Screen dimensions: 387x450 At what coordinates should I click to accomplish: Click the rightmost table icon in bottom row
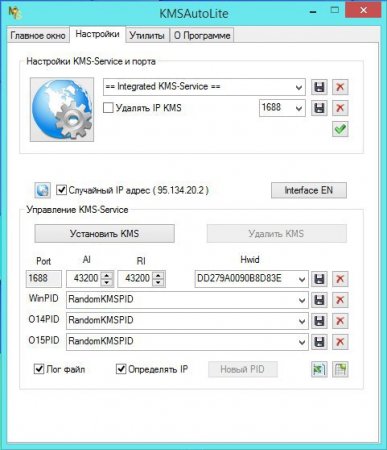click(340, 369)
